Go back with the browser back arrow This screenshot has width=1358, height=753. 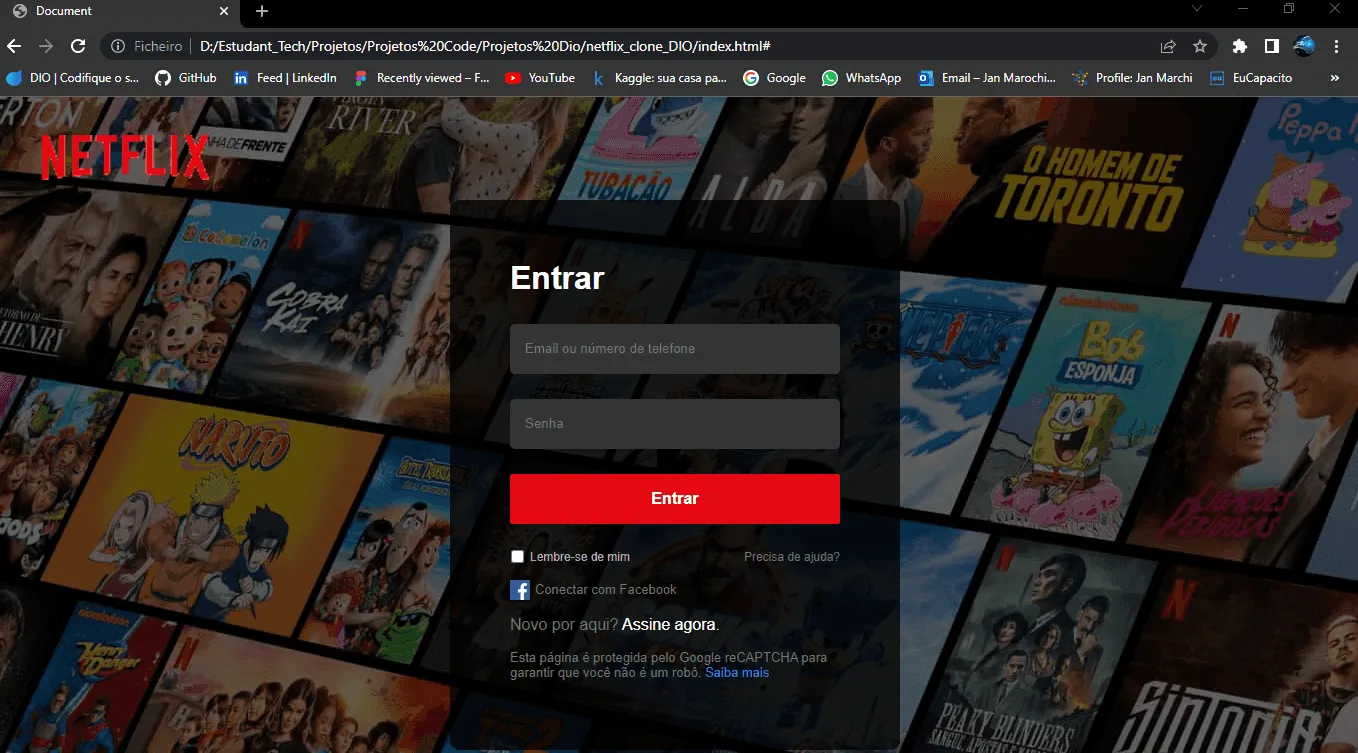tap(14, 46)
